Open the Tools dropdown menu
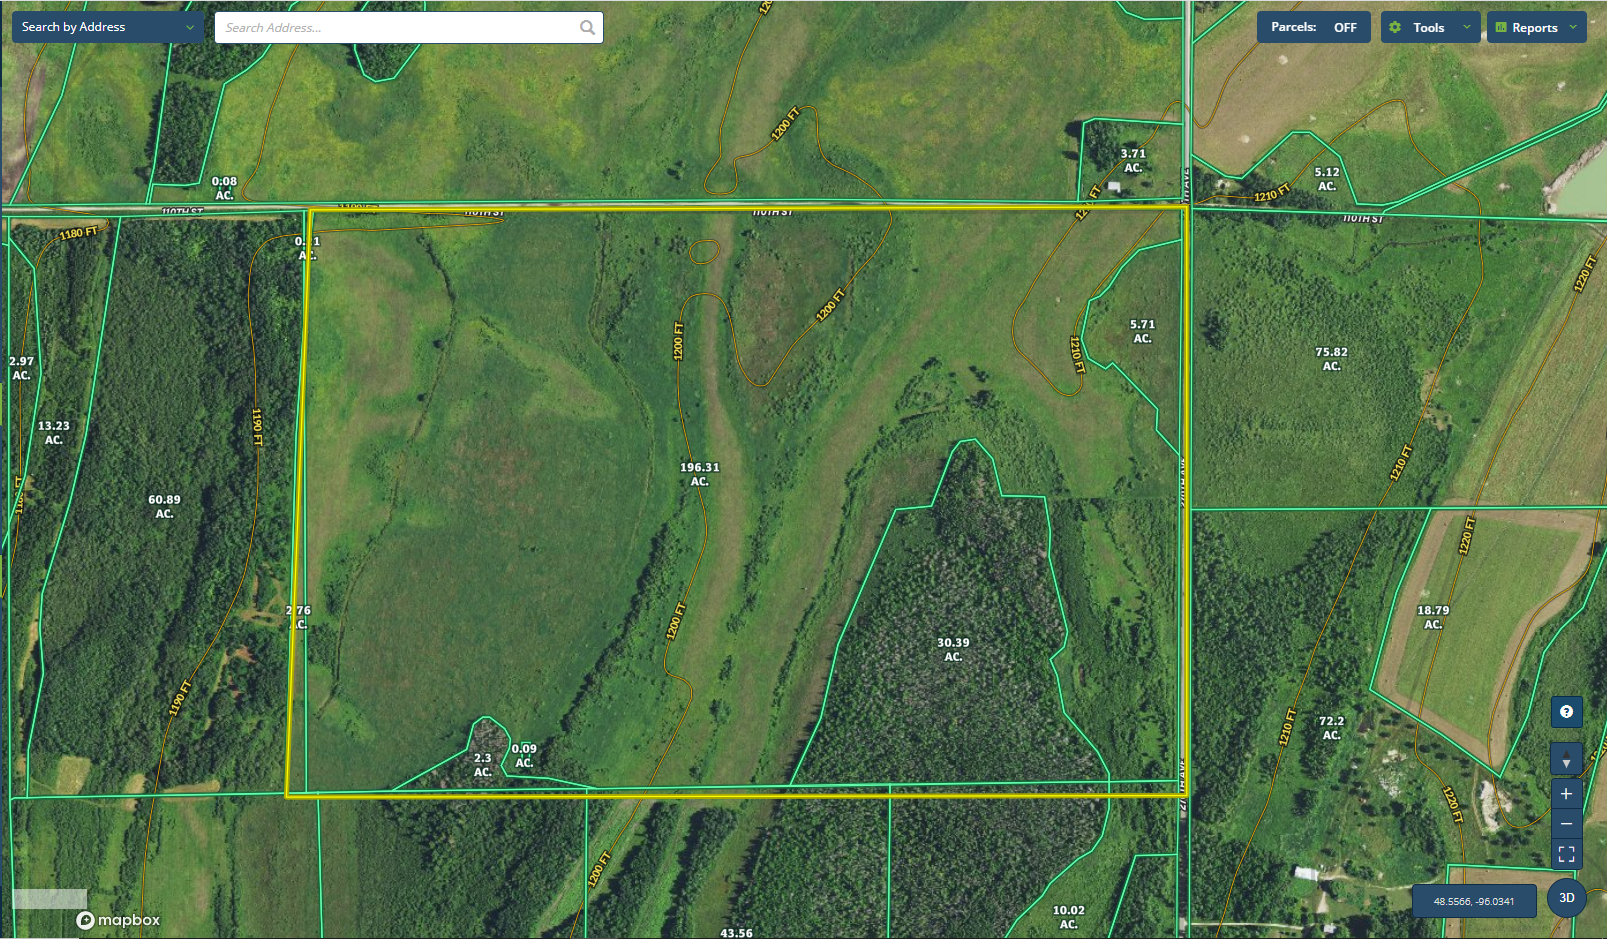1607x939 pixels. pos(1429,28)
